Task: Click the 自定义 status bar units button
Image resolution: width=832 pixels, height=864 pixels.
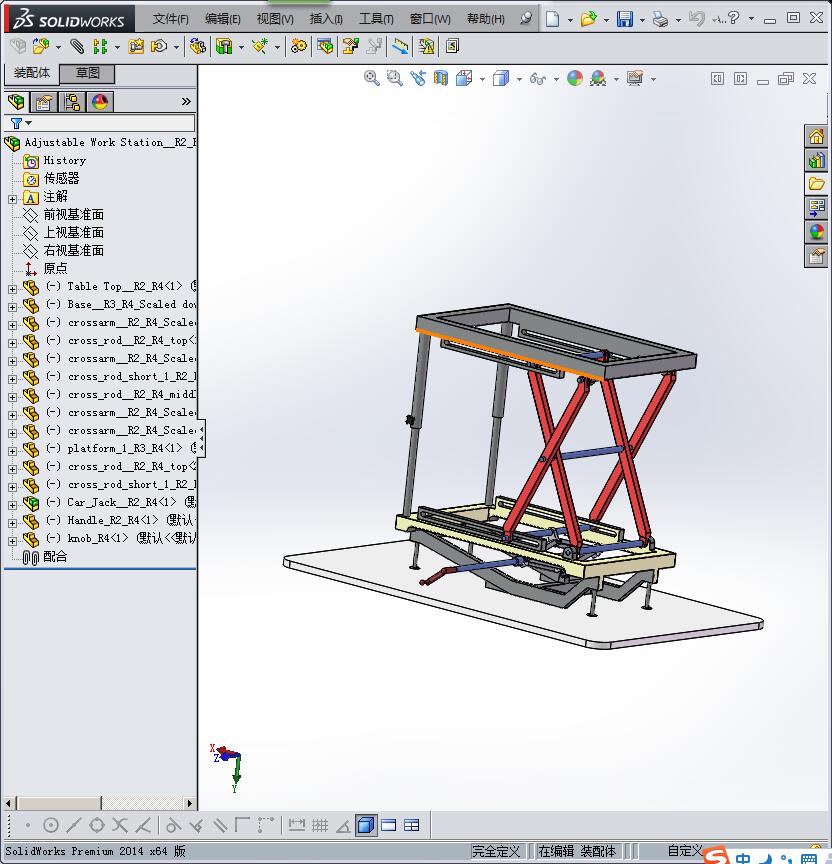Action: click(x=685, y=851)
